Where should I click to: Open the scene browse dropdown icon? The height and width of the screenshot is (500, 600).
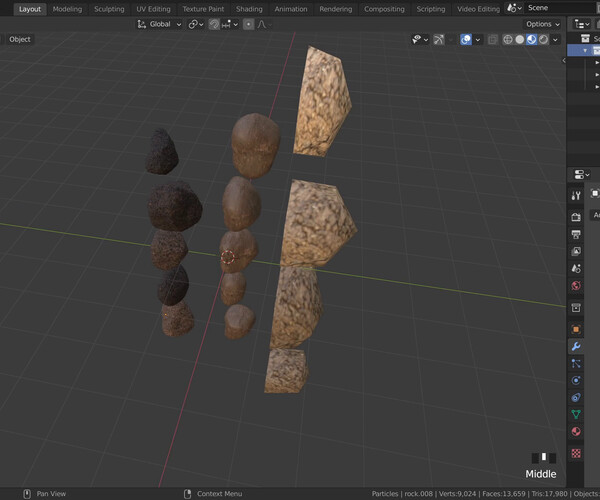514,8
